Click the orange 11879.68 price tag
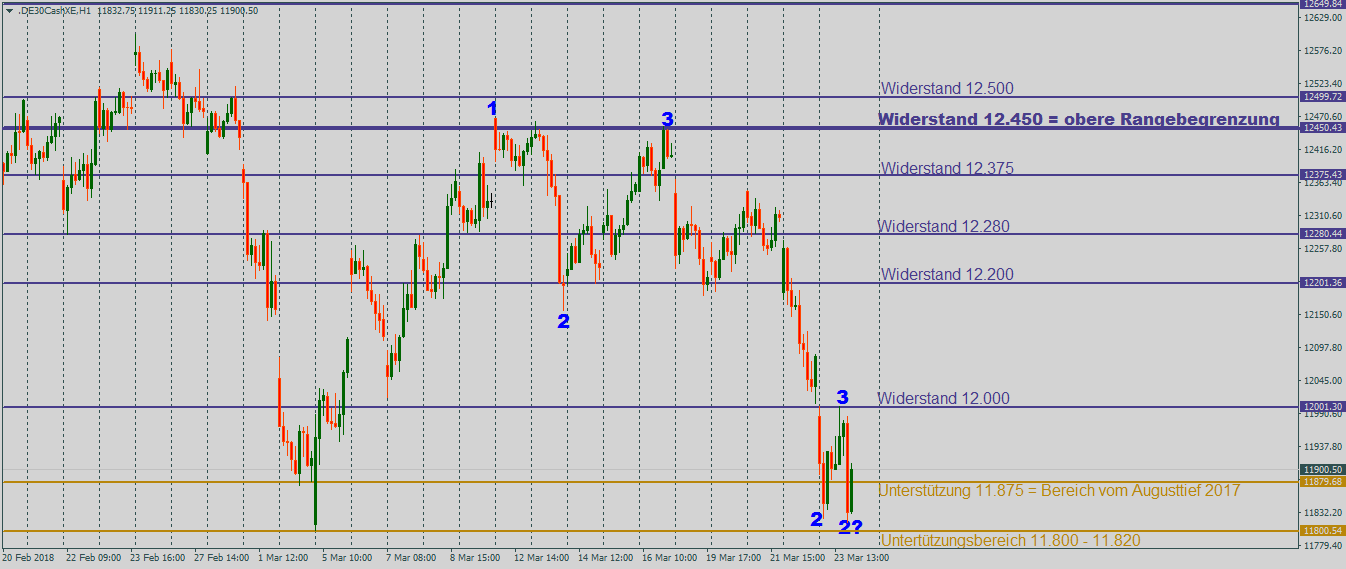The width and height of the screenshot is (1346, 569). point(1322,482)
